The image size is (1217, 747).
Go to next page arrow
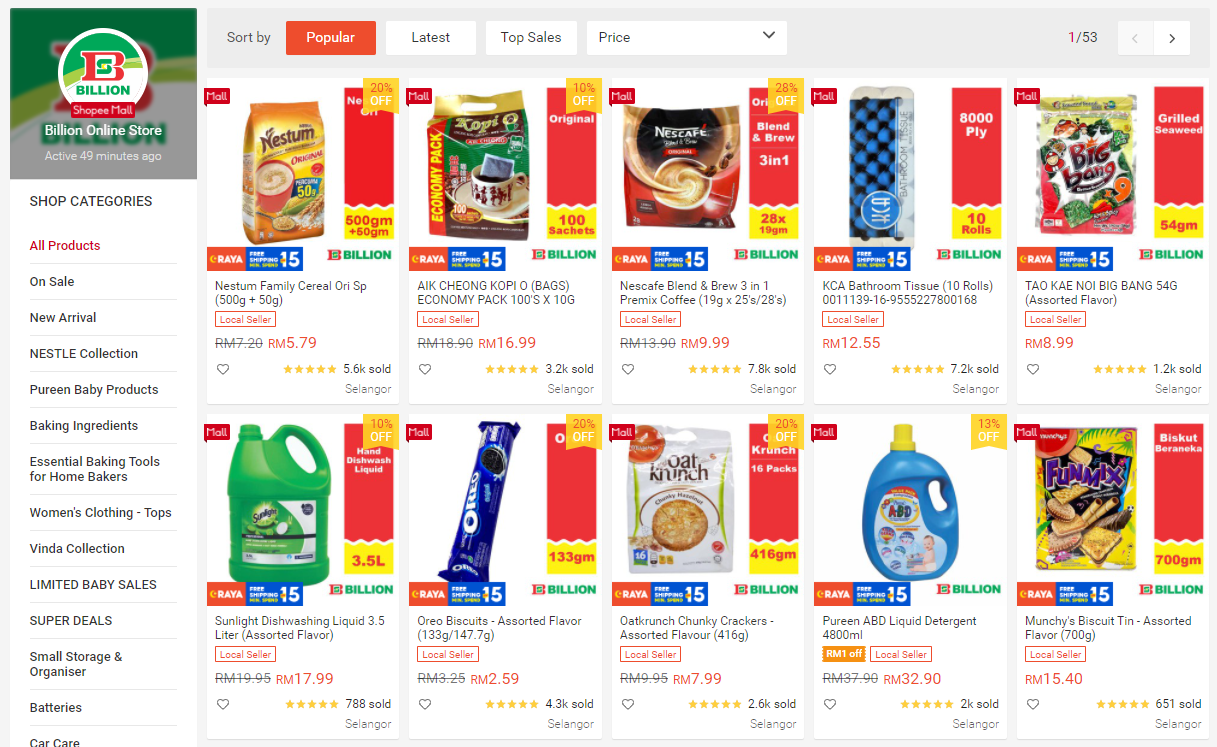click(x=1172, y=38)
